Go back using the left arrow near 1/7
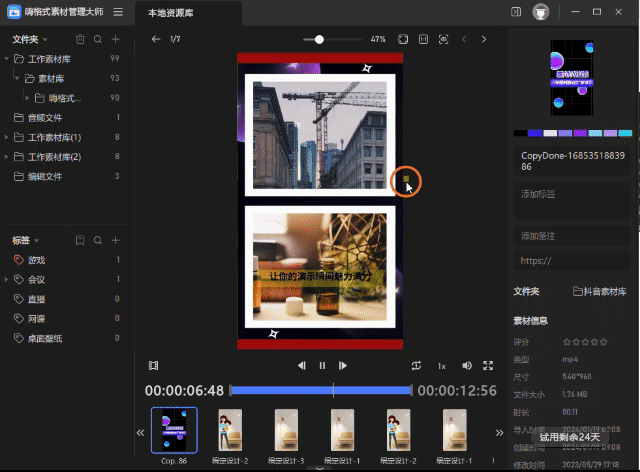Viewport: 640px width, 472px height. coord(156,39)
